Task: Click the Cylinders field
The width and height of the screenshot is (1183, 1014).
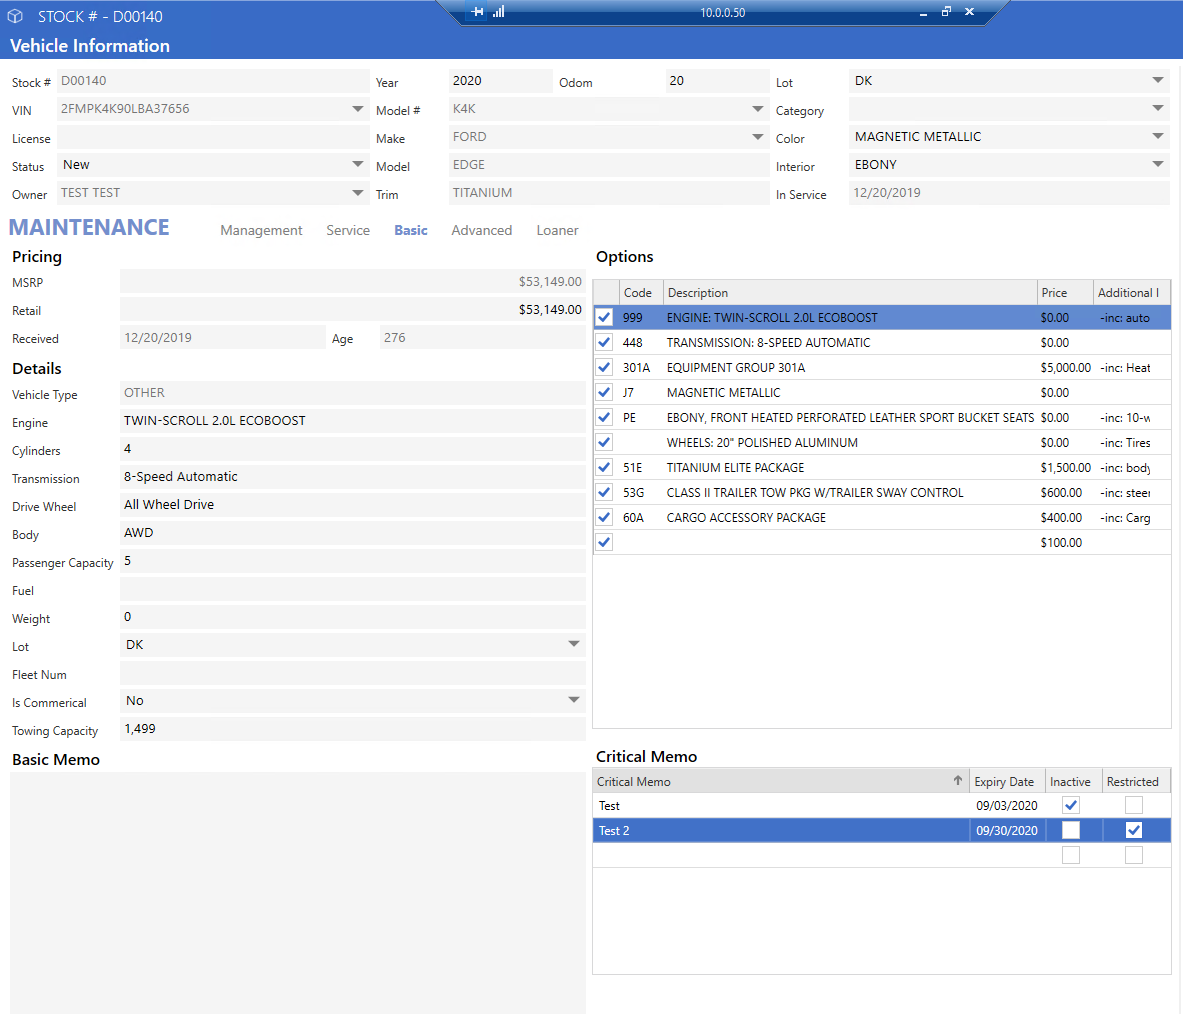Action: tap(352, 449)
